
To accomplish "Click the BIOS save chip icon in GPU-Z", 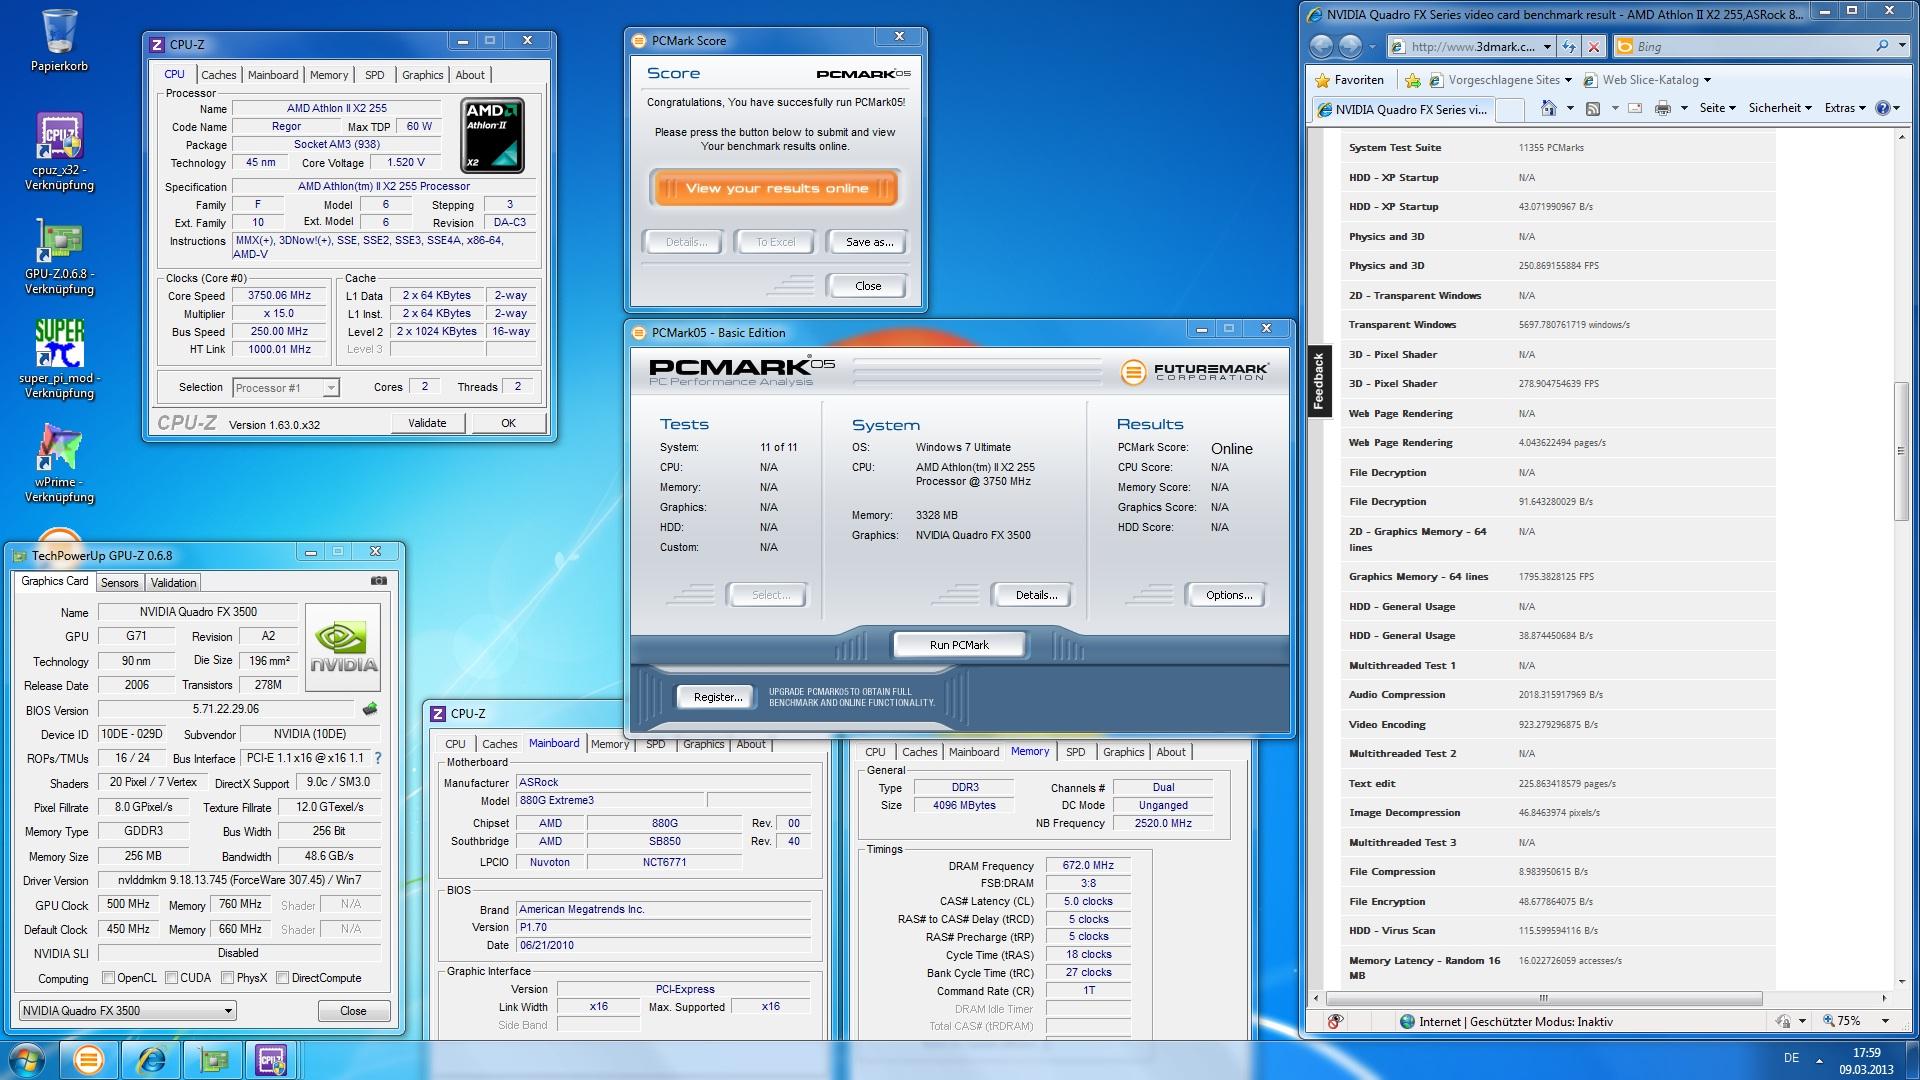I will coord(370,709).
